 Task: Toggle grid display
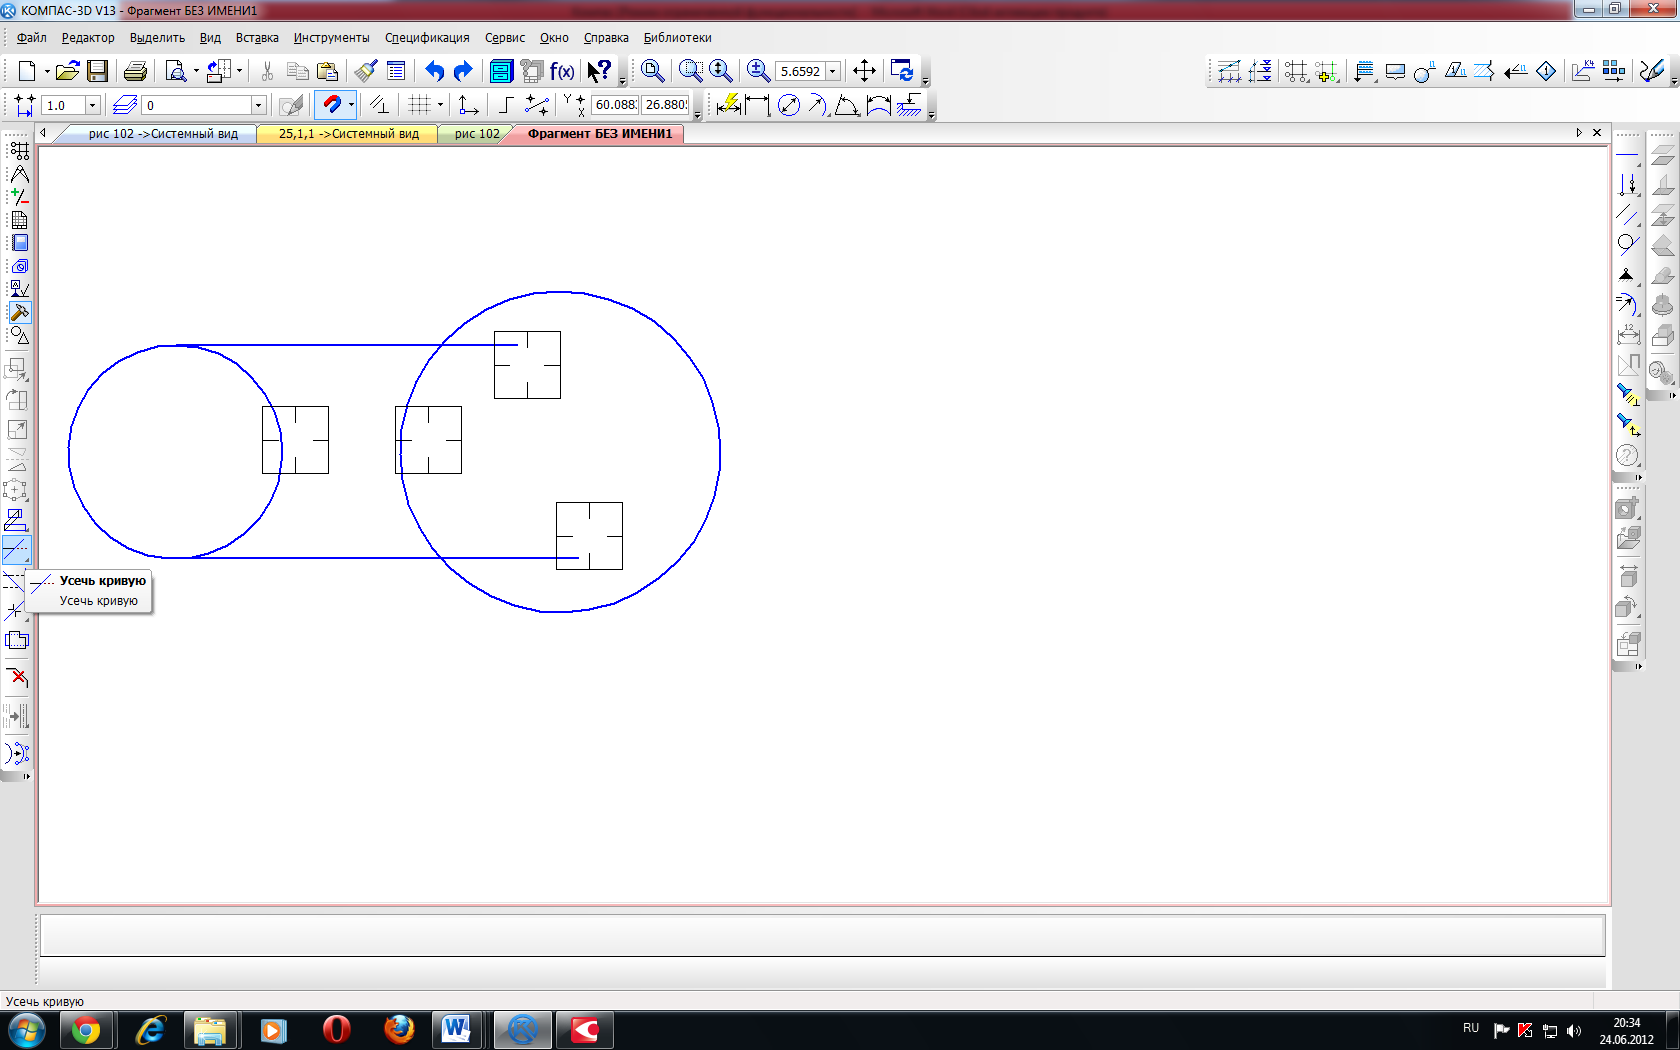click(419, 105)
